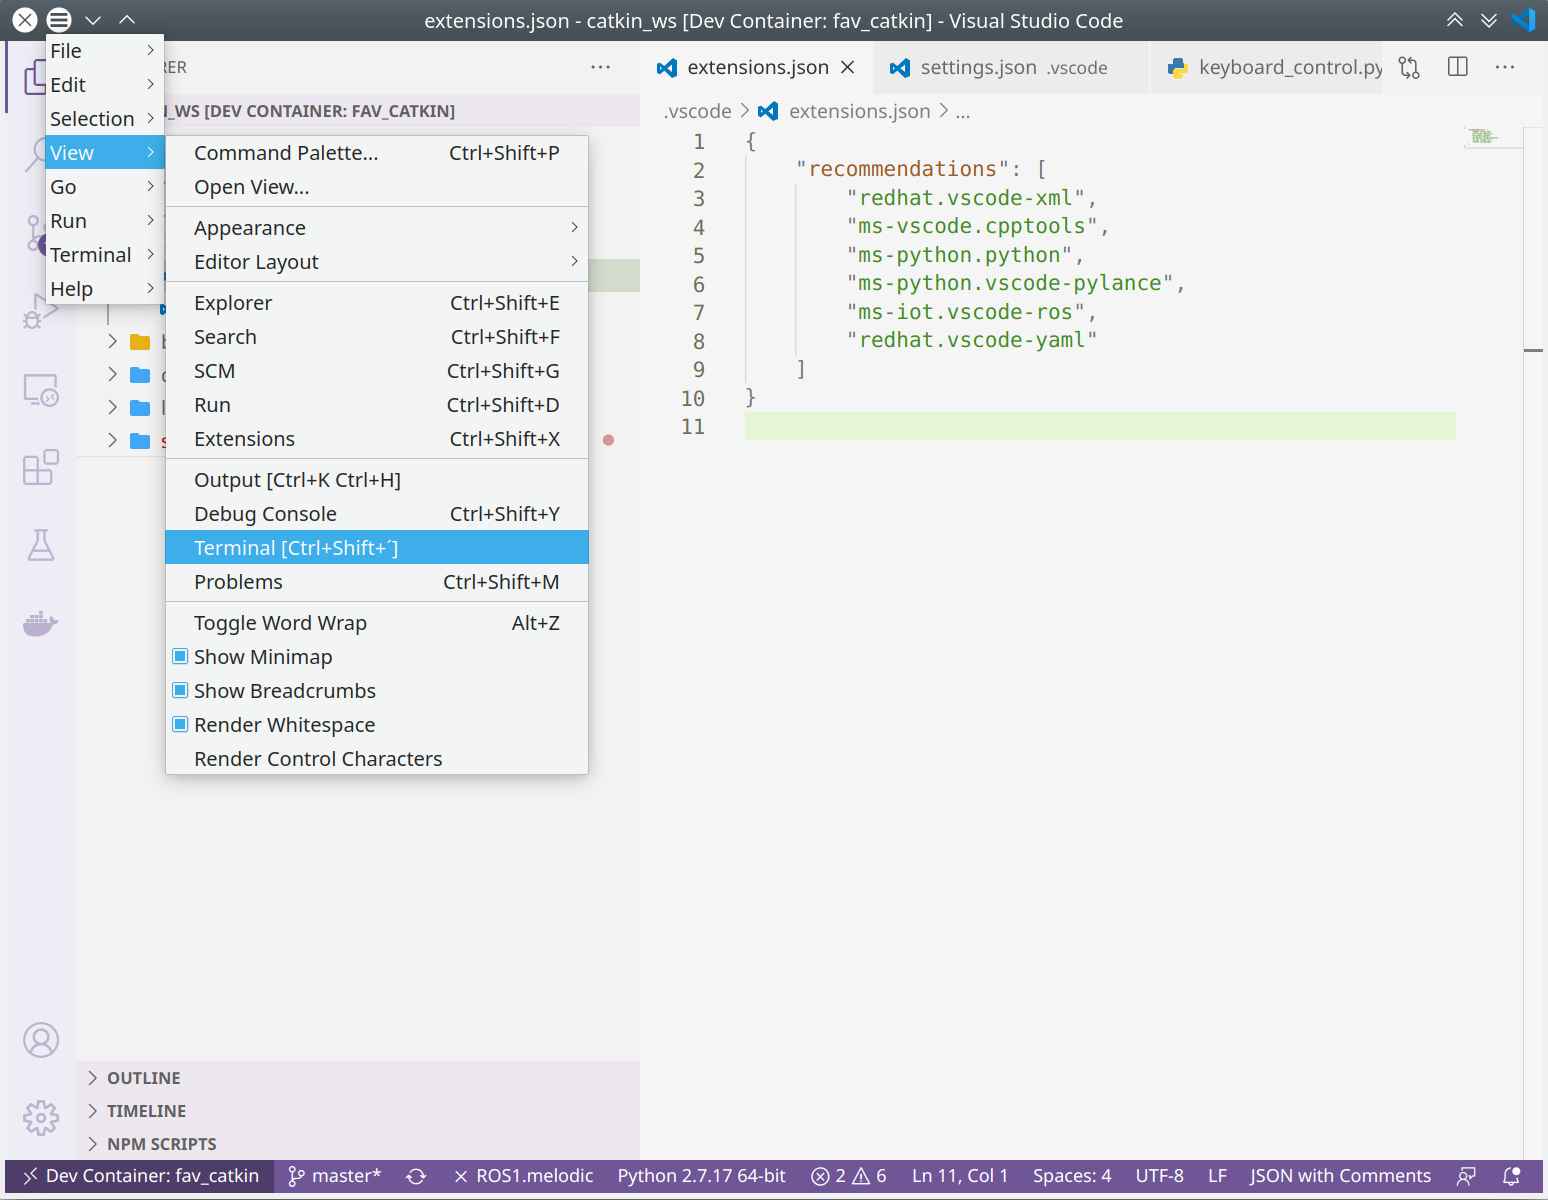1548x1200 pixels.
Task: Click the Split Editor icon
Action: point(1458,67)
